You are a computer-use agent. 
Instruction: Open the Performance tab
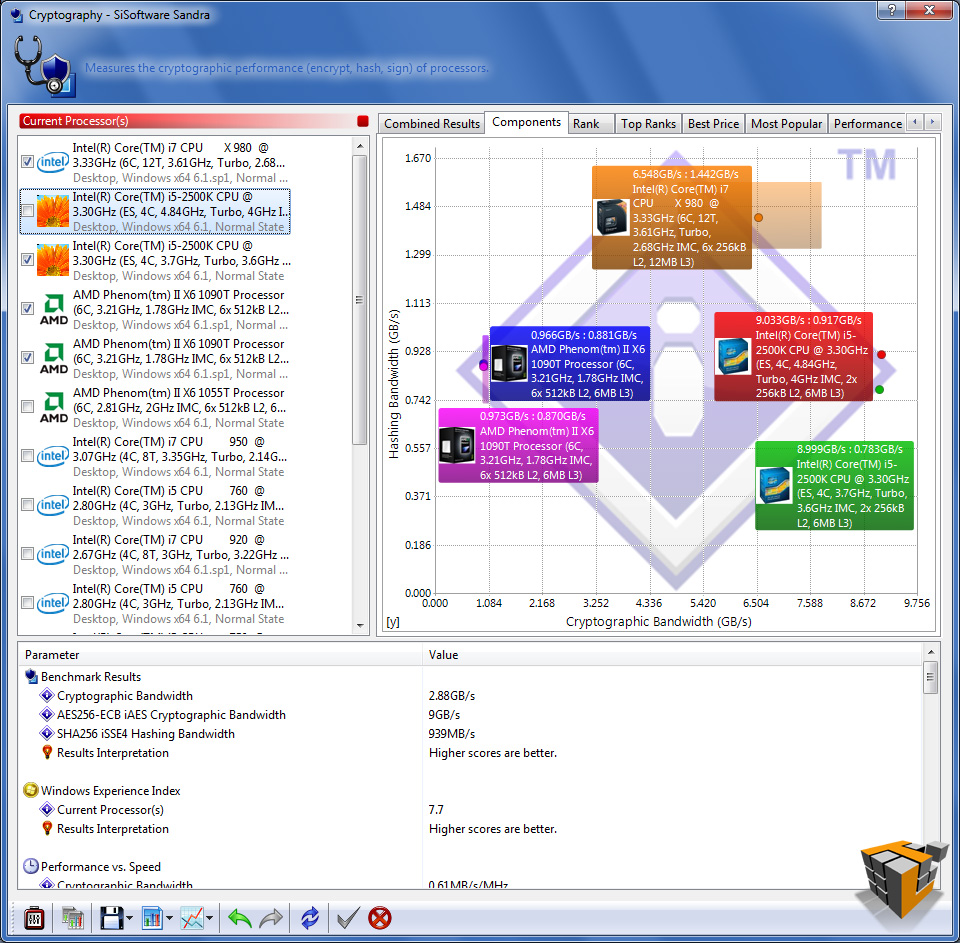coord(868,124)
